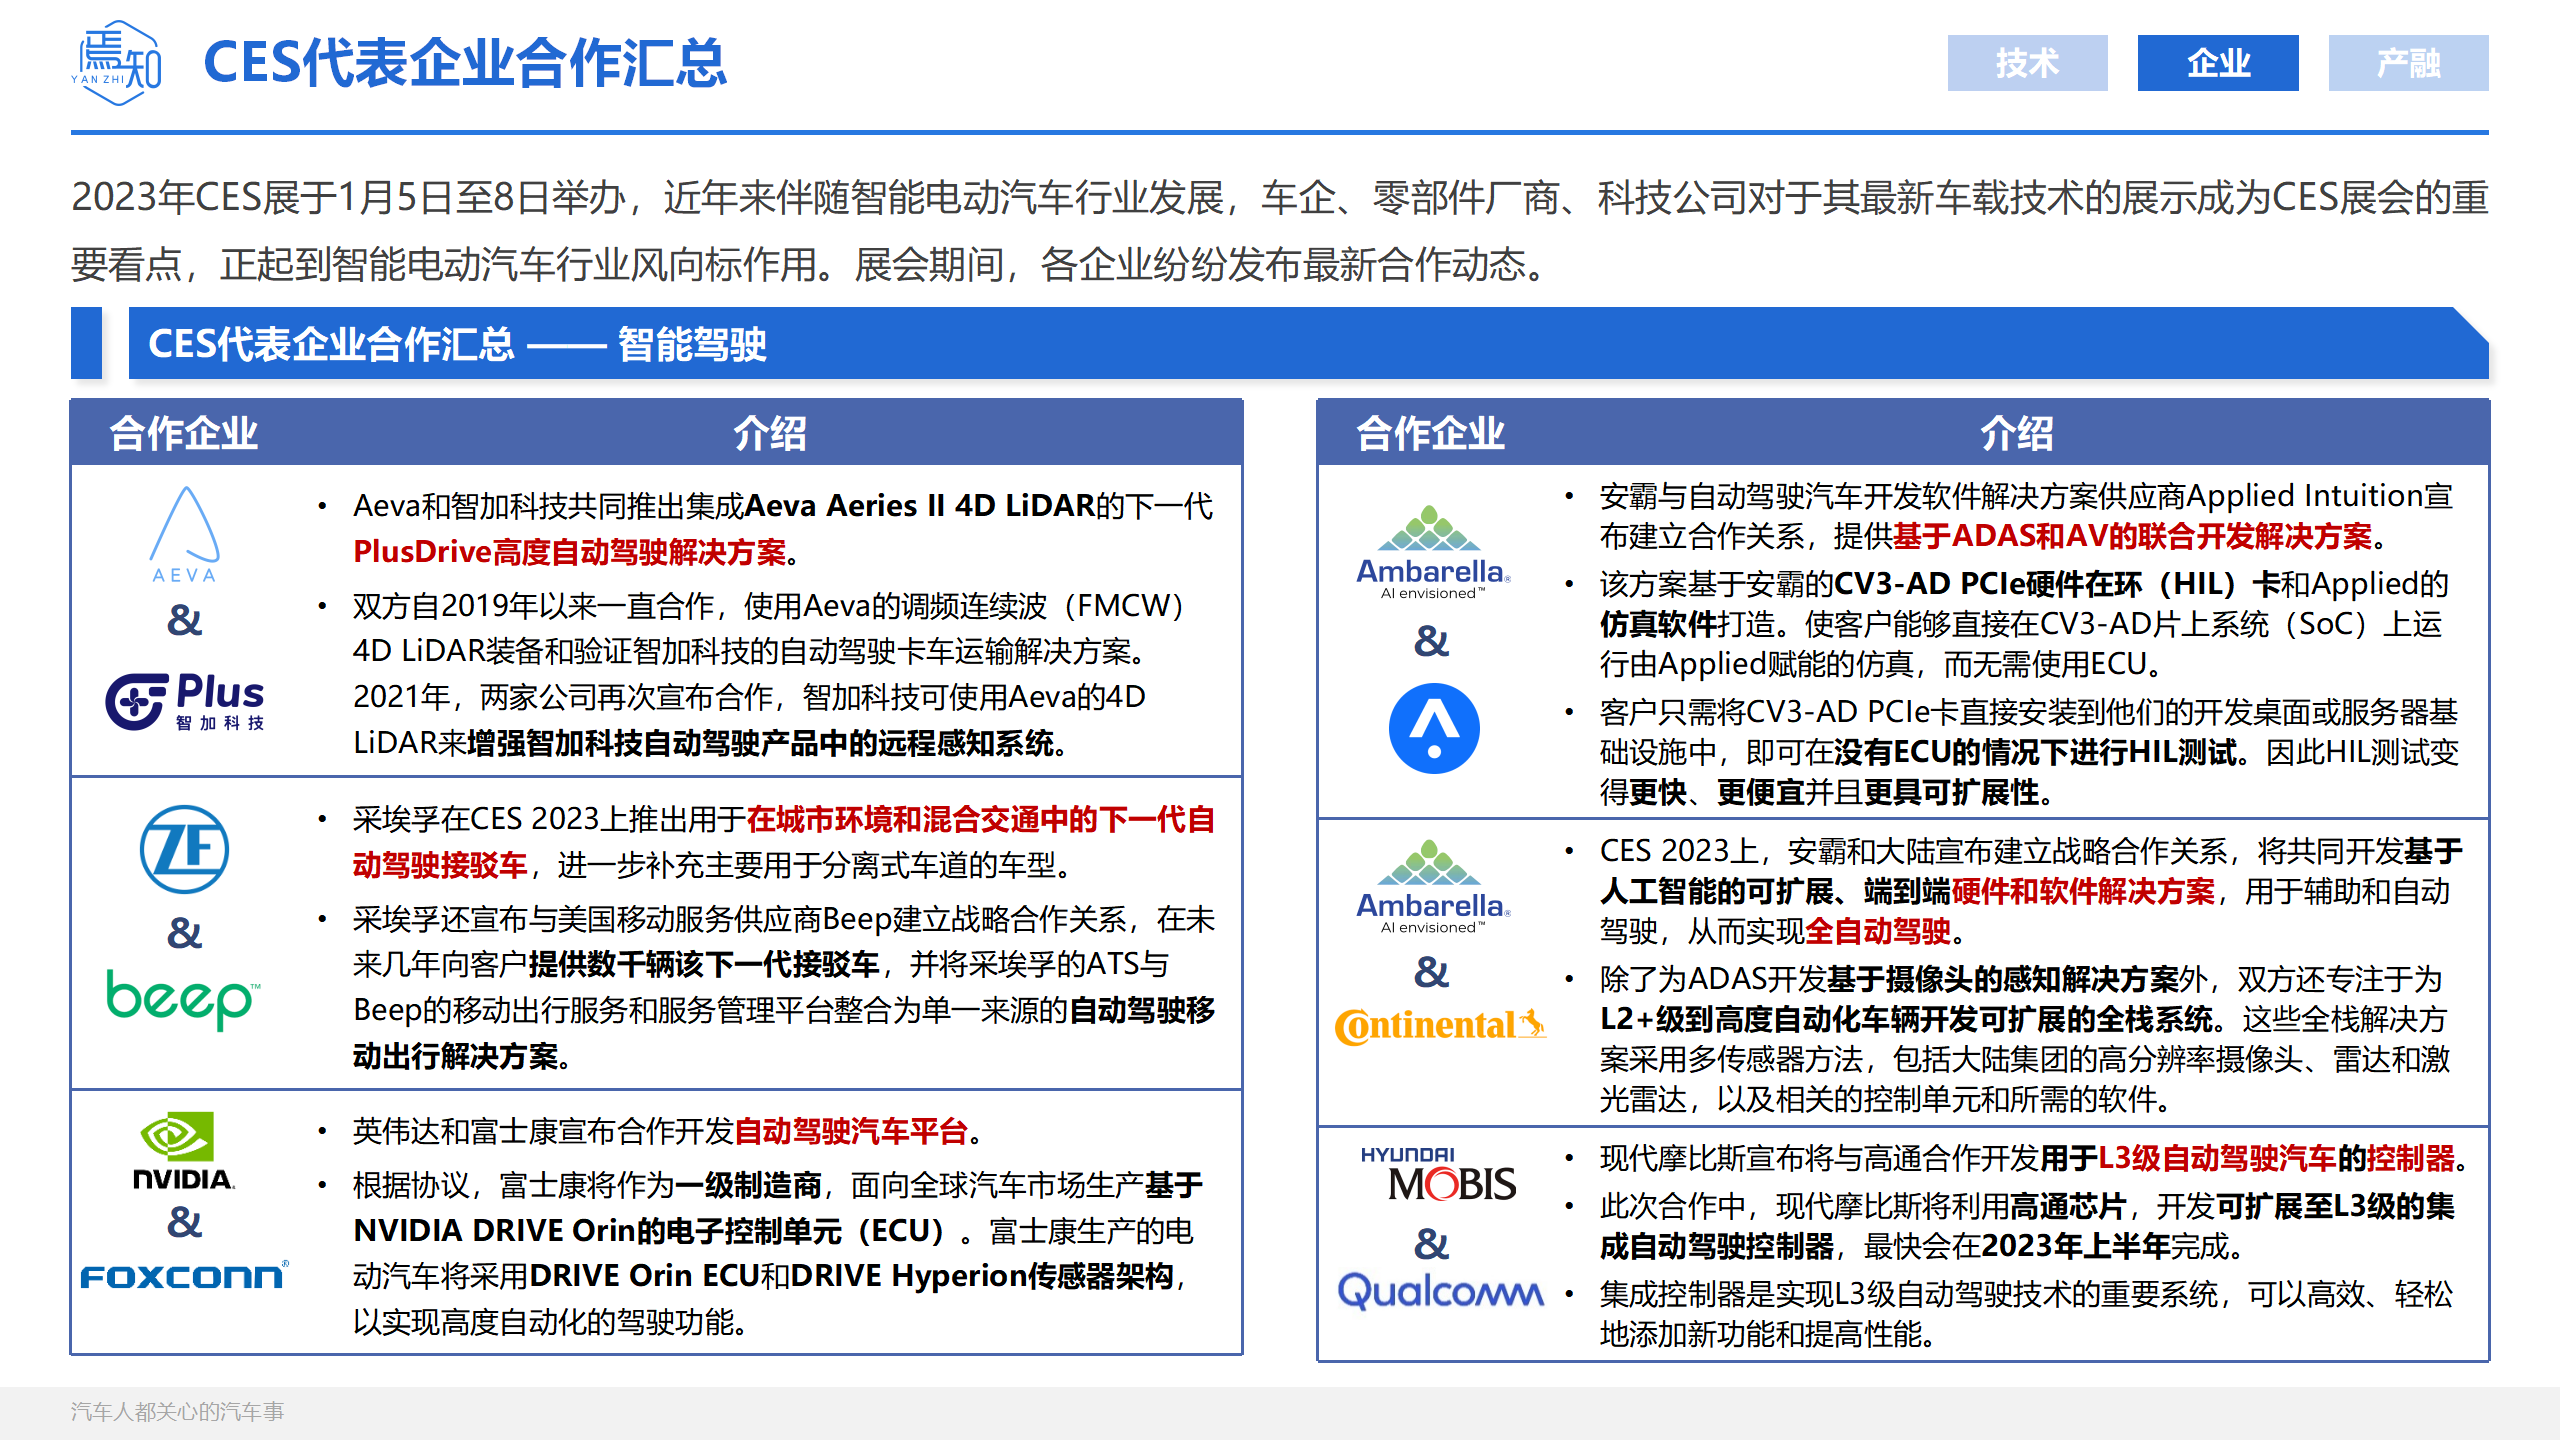Click the footer text 汽车人都关心的汽车事

tap(177, 1411)
